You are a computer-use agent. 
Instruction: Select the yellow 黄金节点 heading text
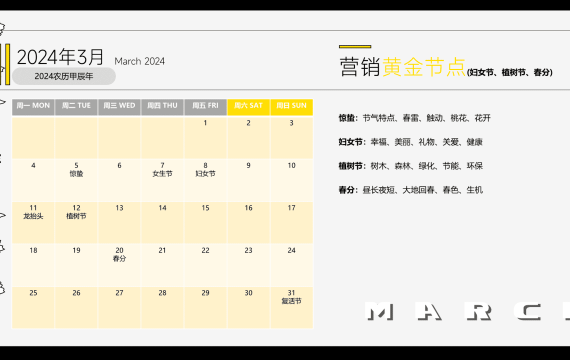[x=424, y=67]
